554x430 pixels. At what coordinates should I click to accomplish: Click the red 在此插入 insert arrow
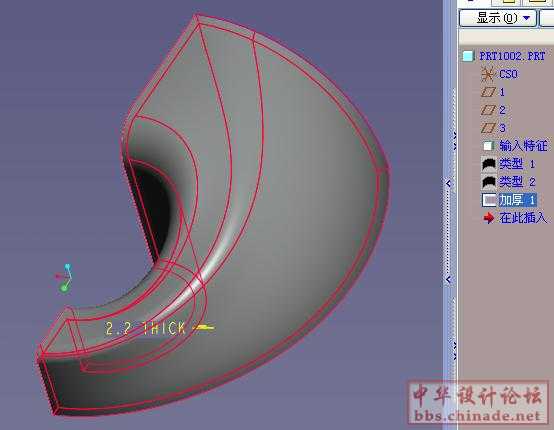pyautogui.click(x=489, y=218)
